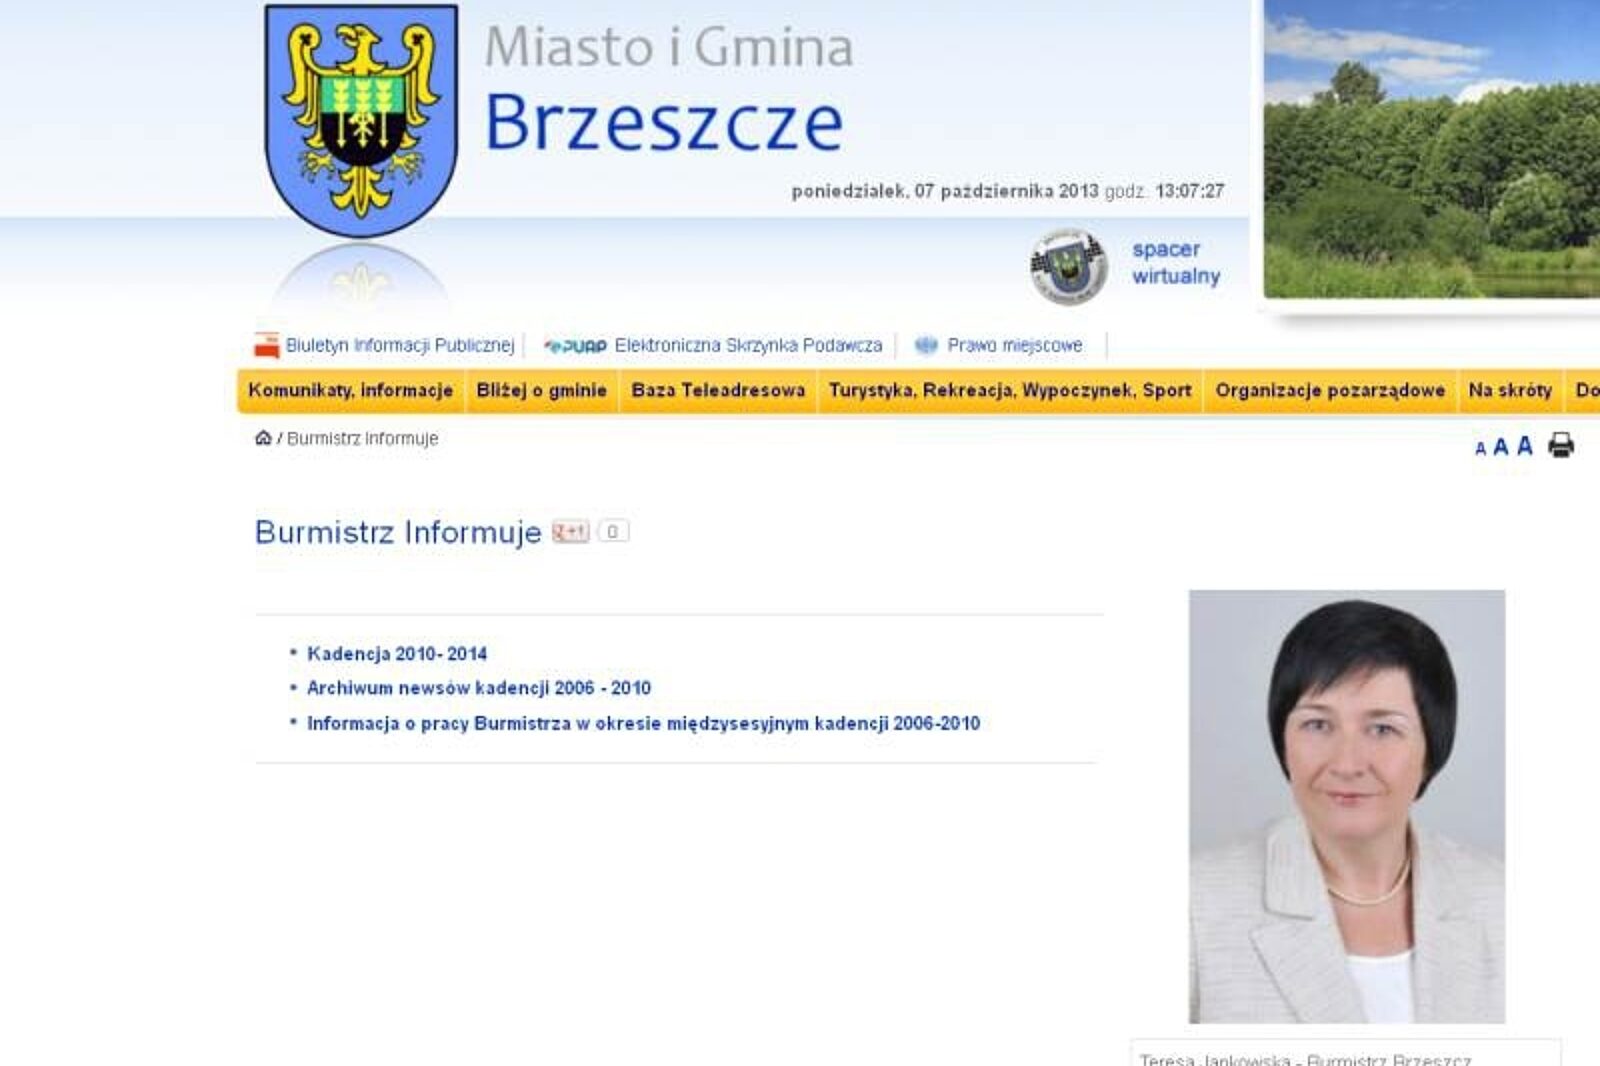Open the Komunikaty, informacje menu
This screenshot has width=1600, height=1066.
(350, 390)
